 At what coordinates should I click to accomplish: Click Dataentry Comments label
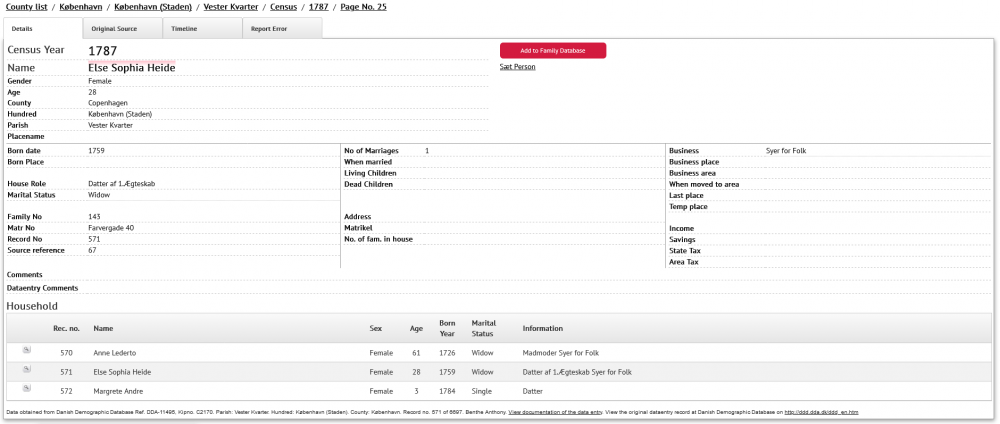coord(42,288)
